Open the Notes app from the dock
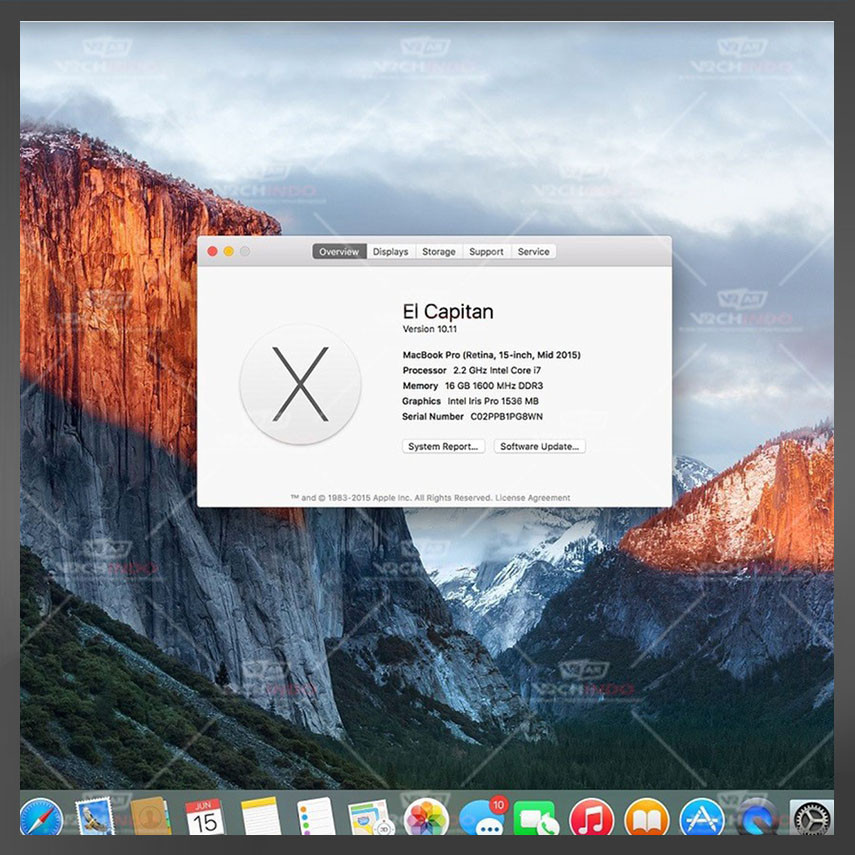 point(261,817)
